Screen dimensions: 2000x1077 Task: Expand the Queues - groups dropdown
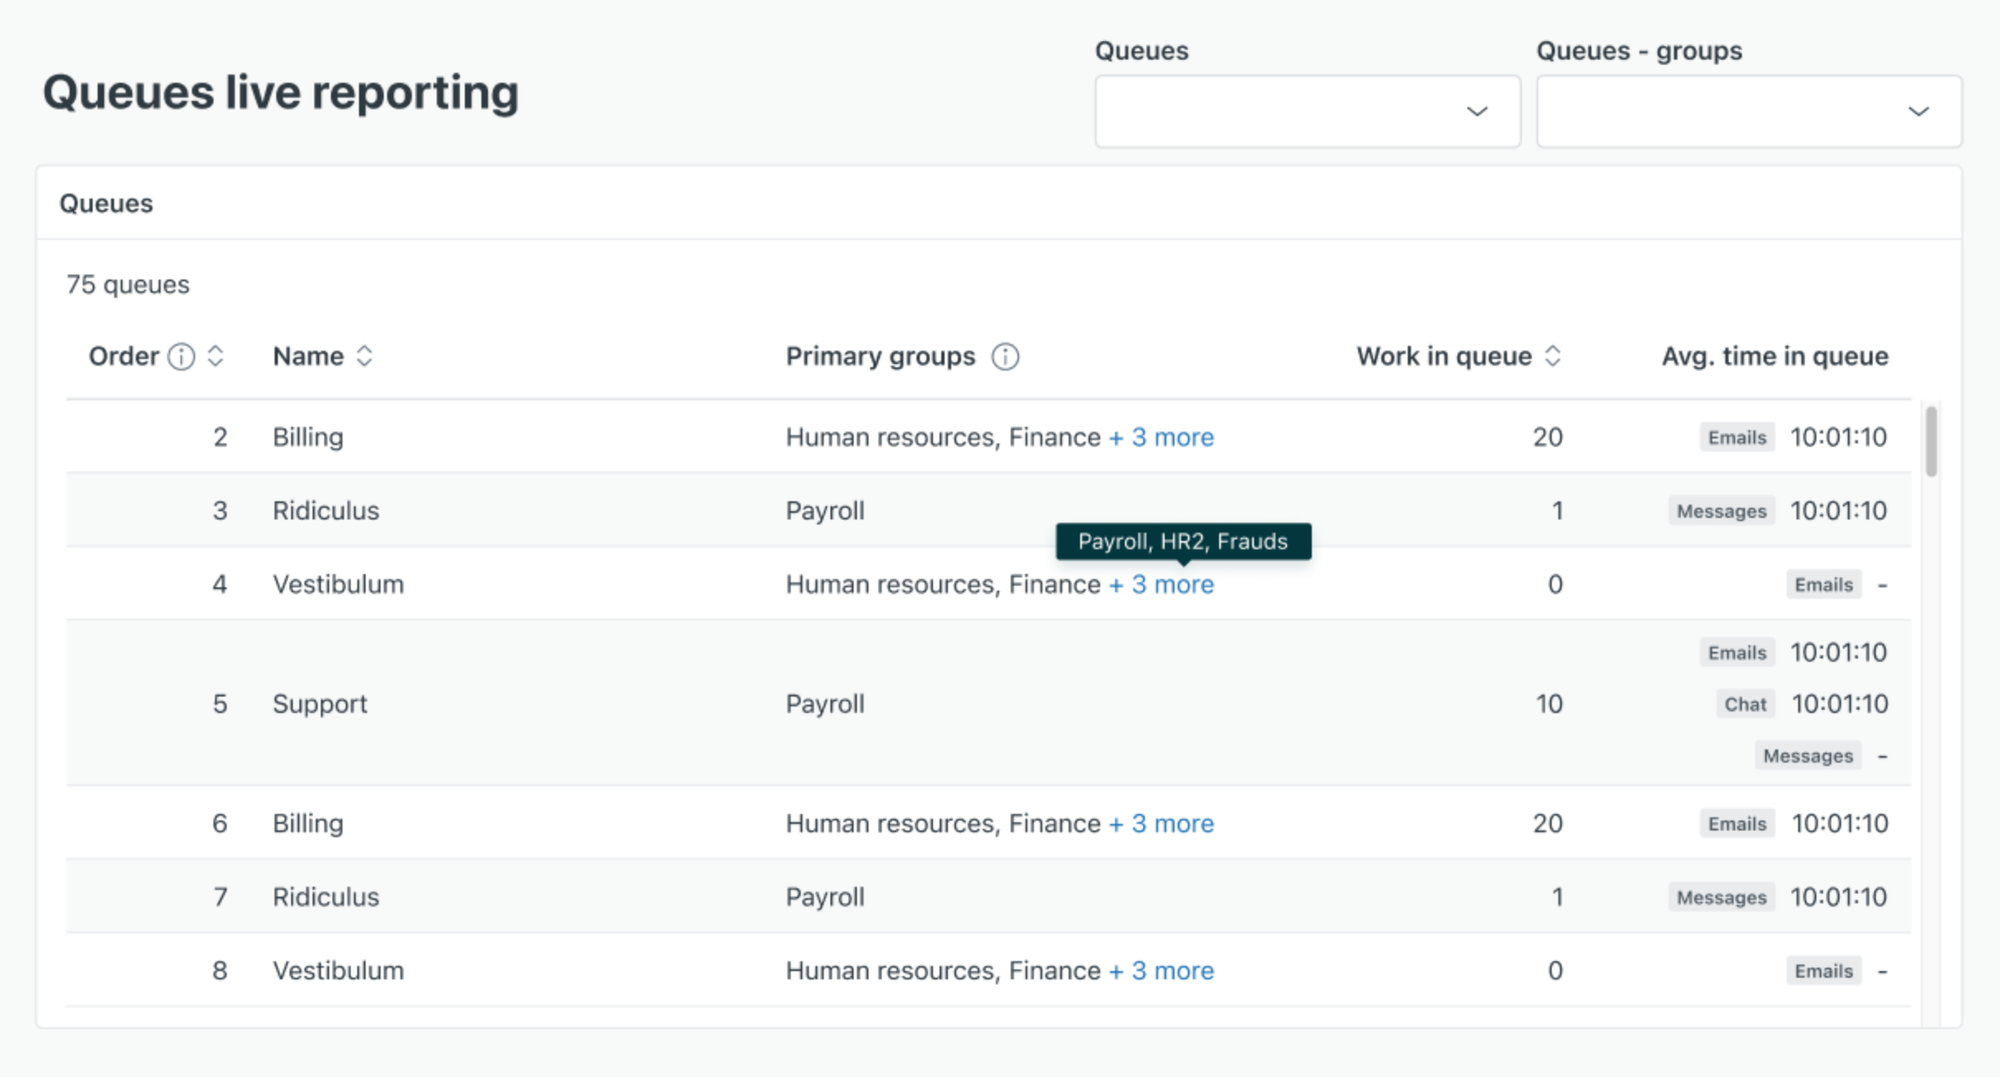click(x=1748, y=111)
